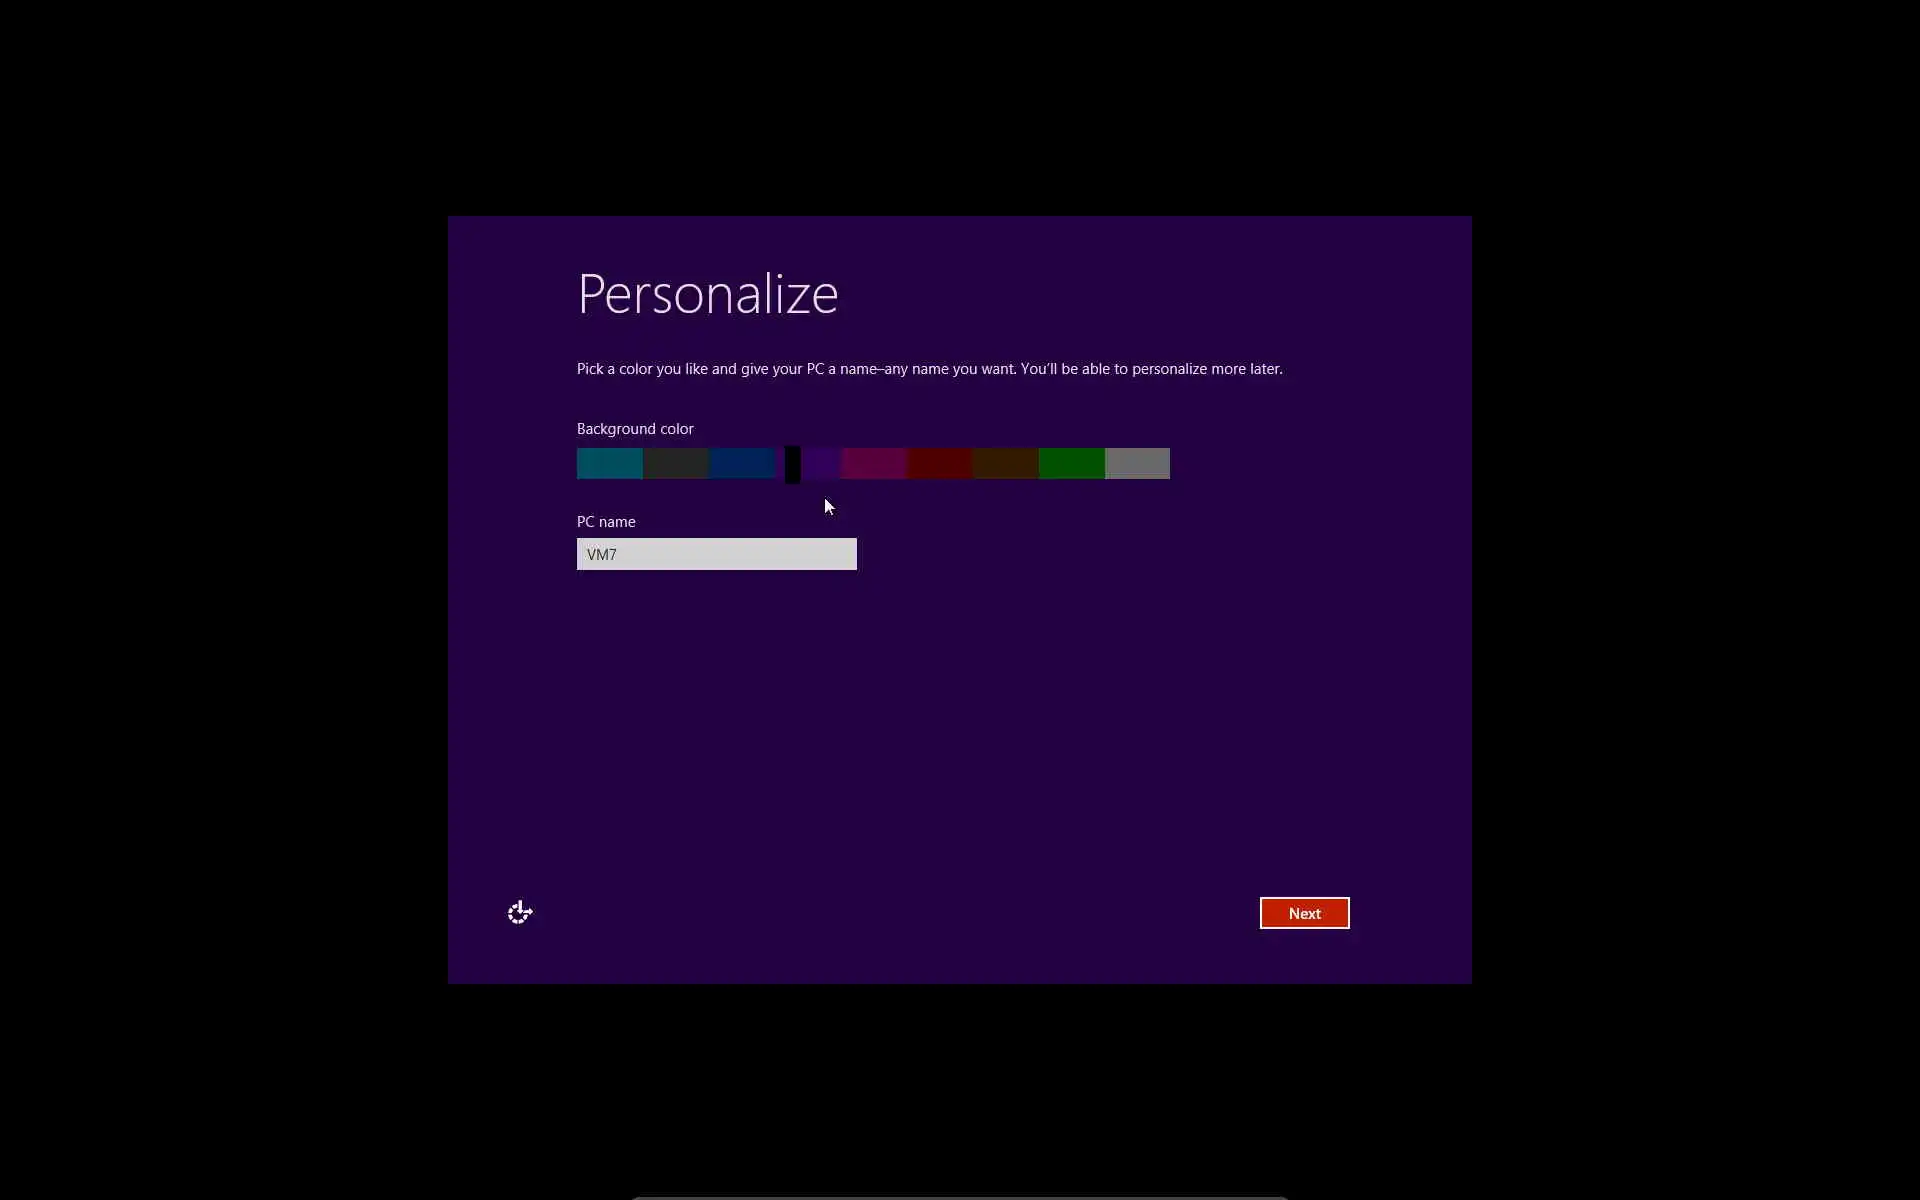Pick the dark red background color

click(939, 464)
